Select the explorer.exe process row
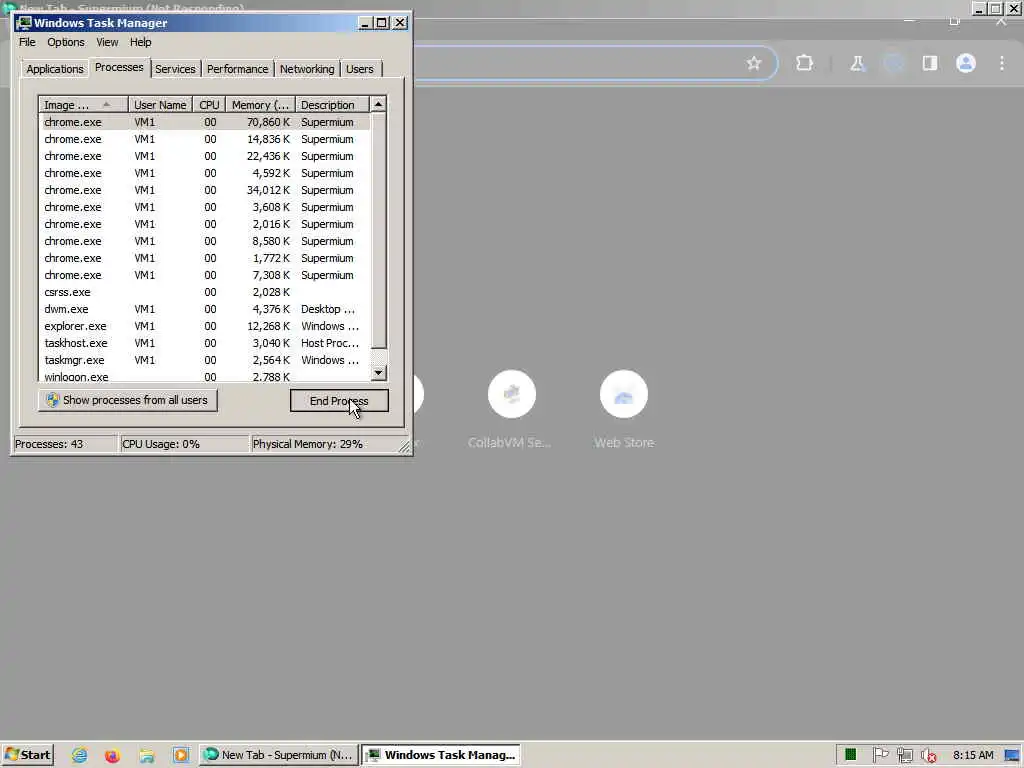Screen dimensions: 1024x768 204,326
